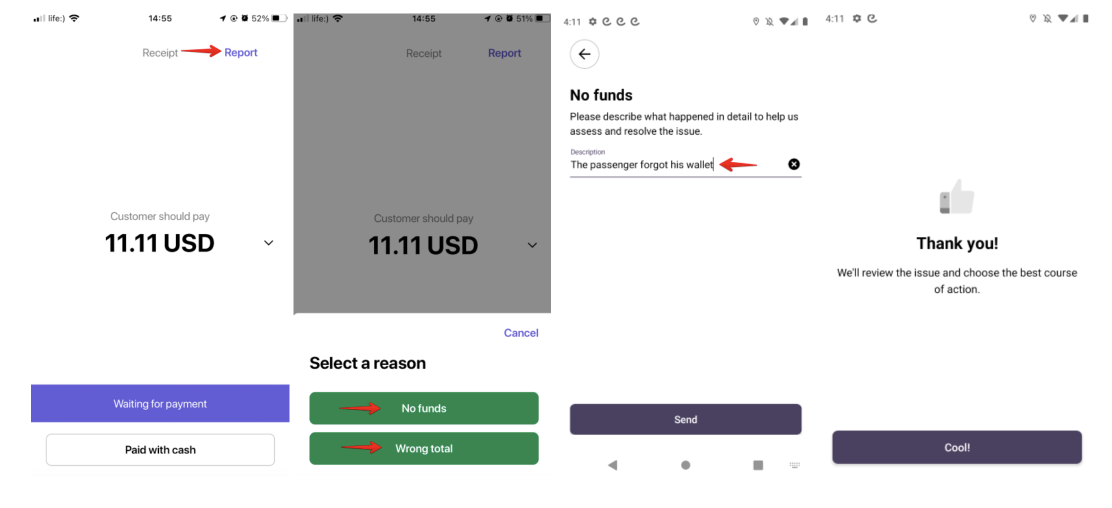Tap the Android recent apps square button

click(758, 465)
